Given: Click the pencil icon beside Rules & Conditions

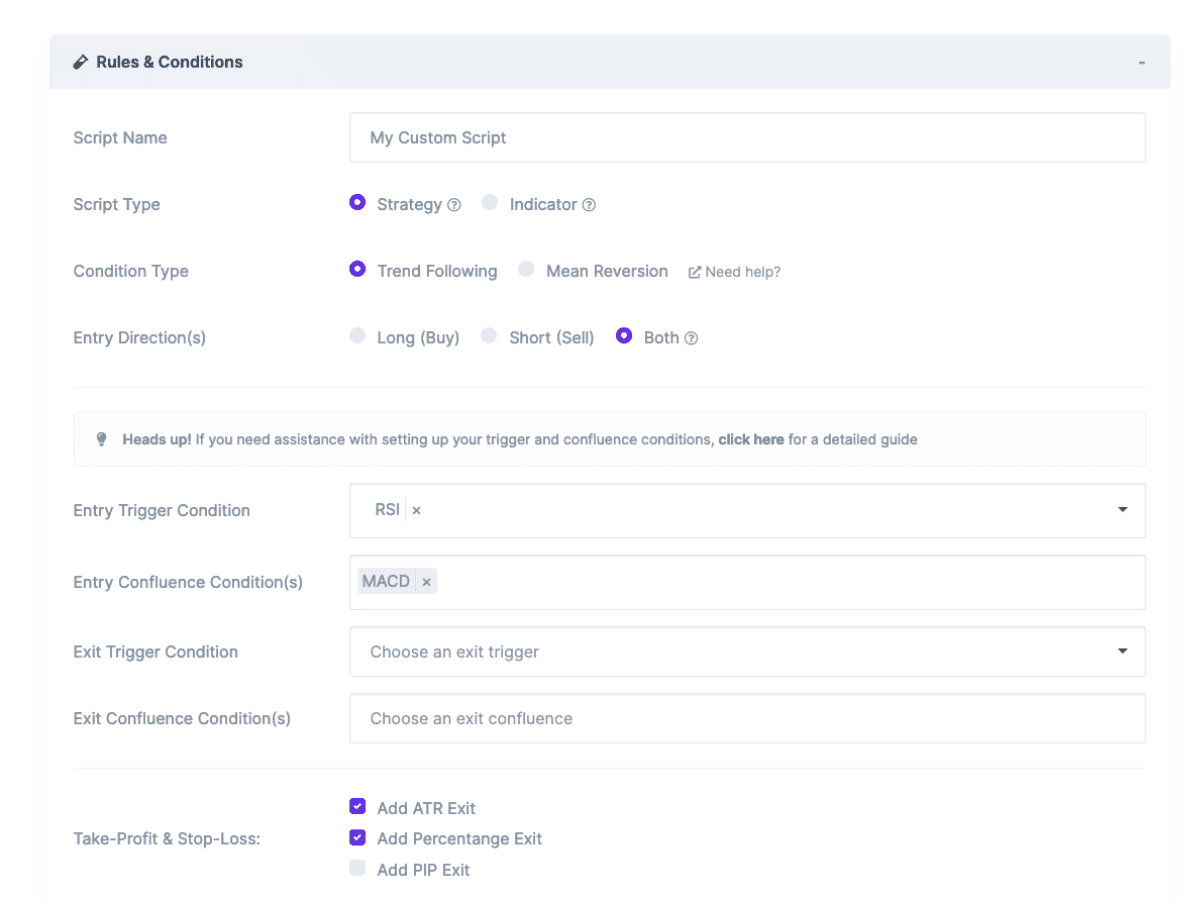Looking at the screenshot, I should point(81,62).
